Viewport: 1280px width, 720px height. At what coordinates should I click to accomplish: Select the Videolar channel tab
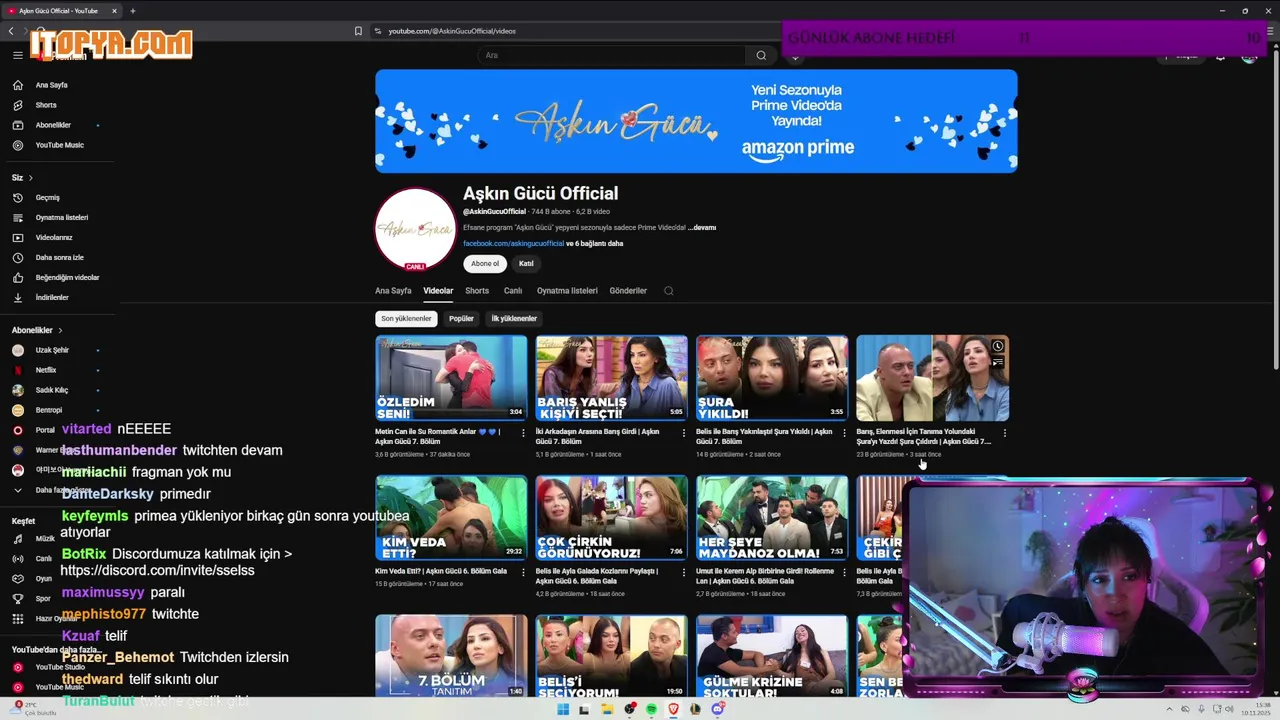(x=438, y=291)
